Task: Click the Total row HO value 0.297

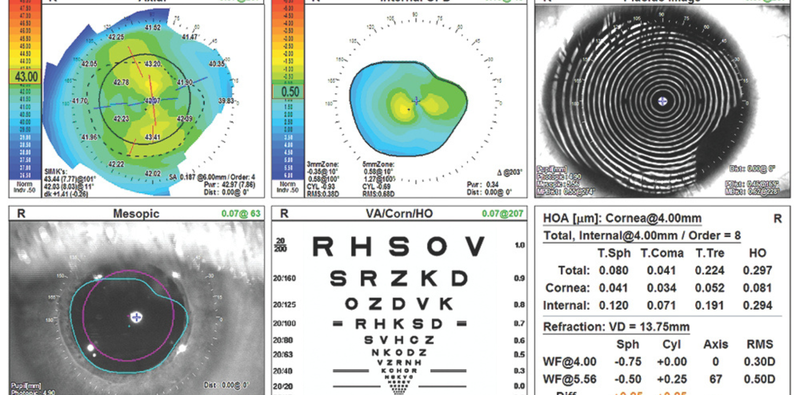Action: point(757,270)
